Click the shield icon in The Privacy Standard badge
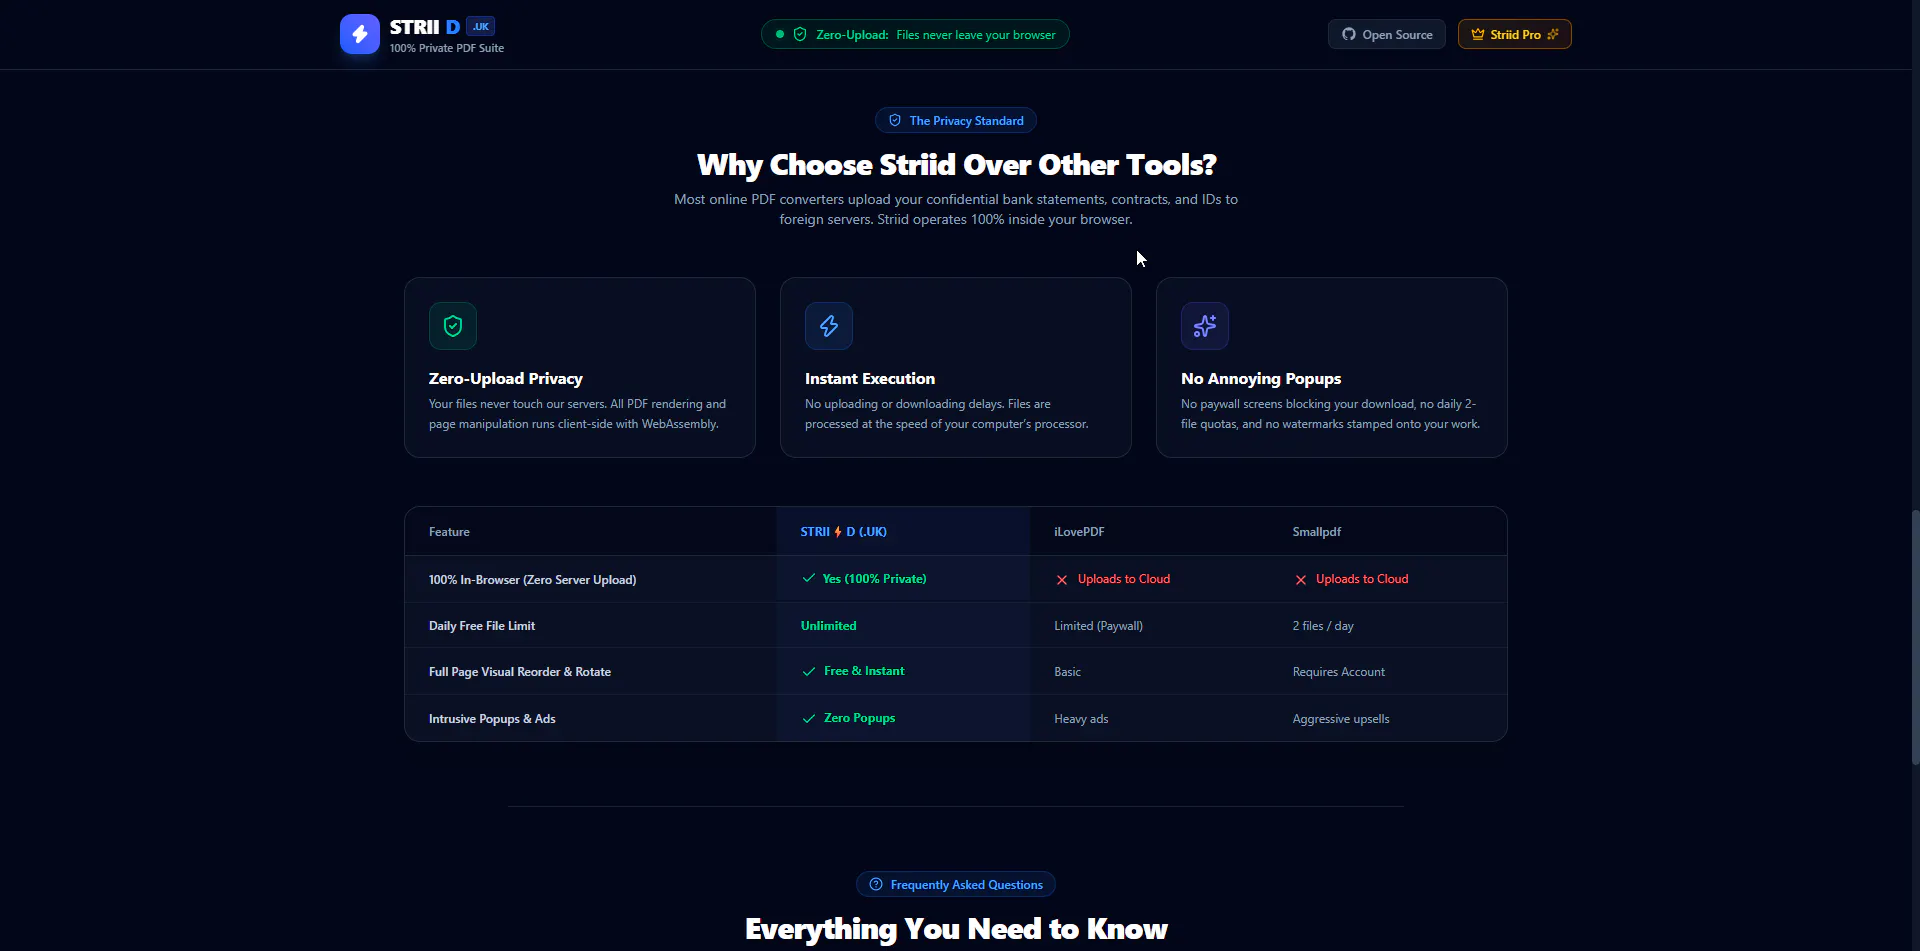 [x=895, y=121]
